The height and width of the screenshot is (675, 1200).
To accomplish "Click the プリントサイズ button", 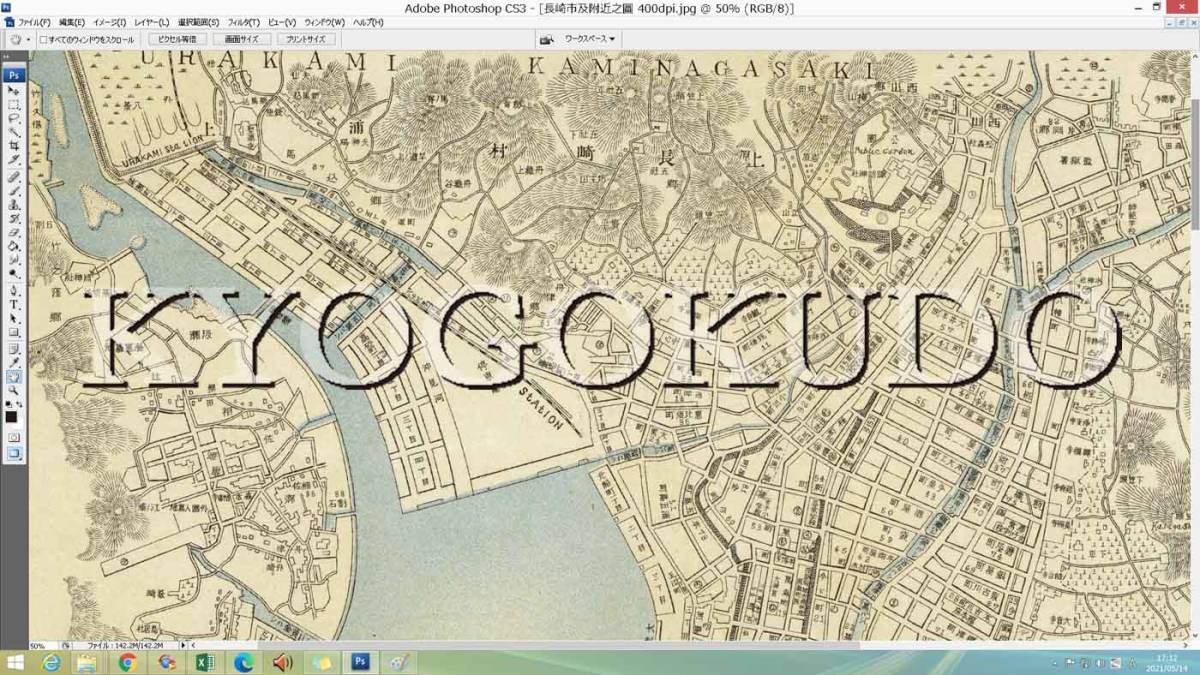I will [x=305, y=39].
